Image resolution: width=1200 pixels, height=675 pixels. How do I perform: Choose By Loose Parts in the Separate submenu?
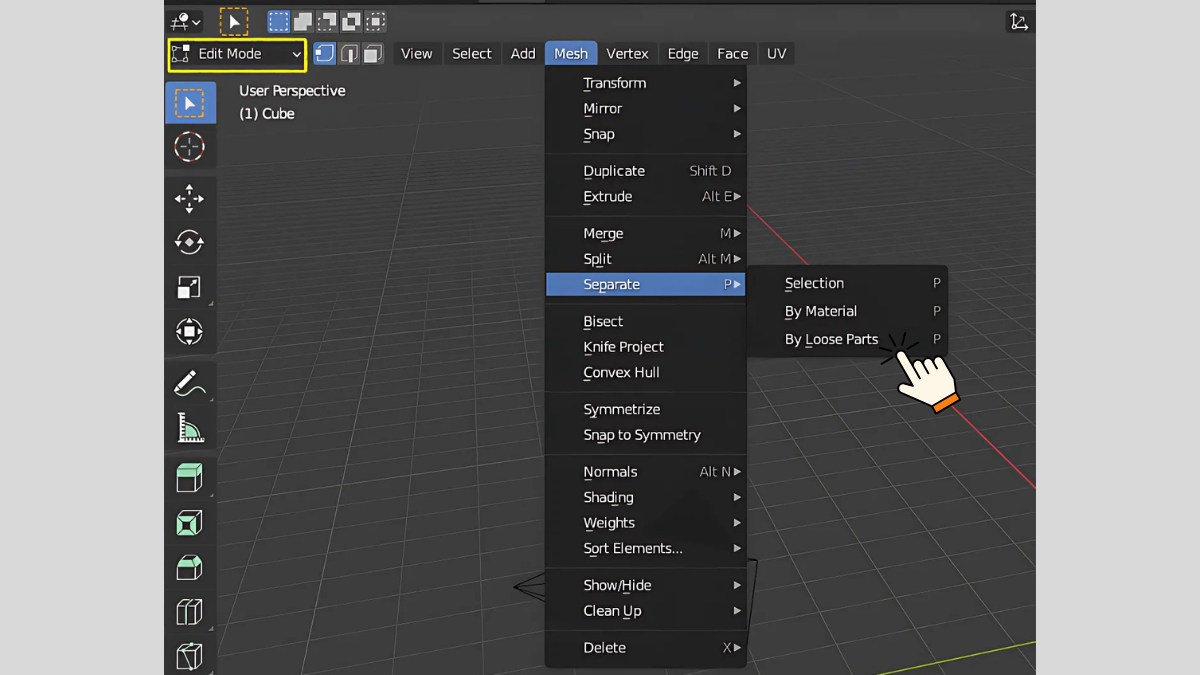847,340
